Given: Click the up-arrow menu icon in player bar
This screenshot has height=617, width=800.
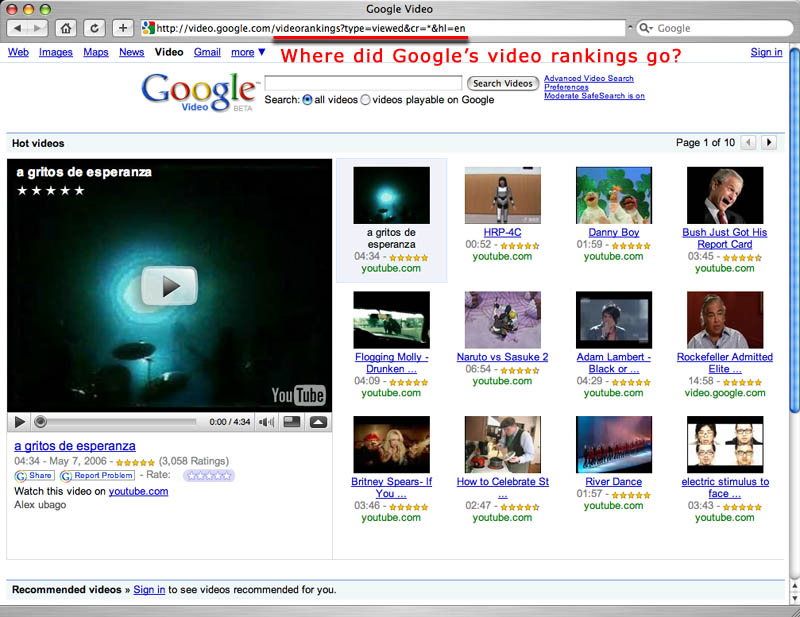Looking at the screenshot, I should tap(318, 422).
